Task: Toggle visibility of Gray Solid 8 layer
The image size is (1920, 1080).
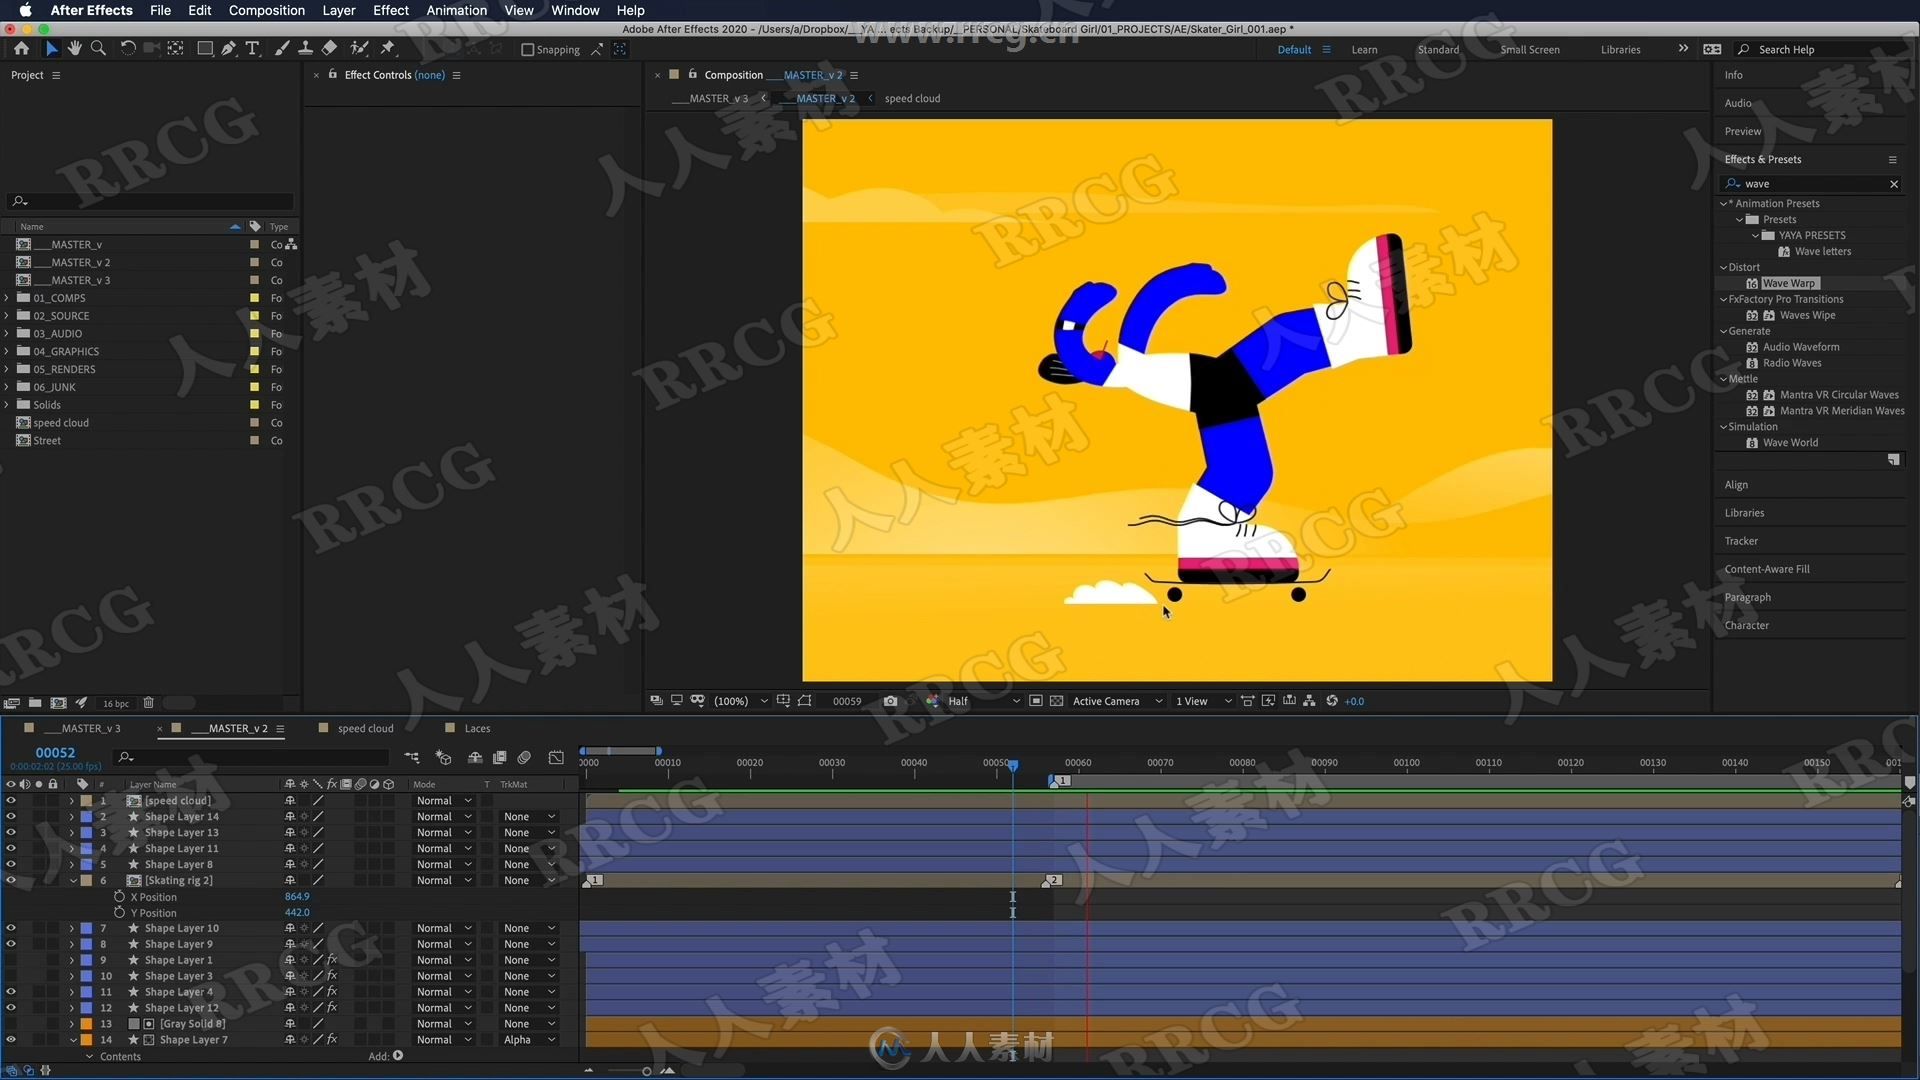Action: (x=12, y=1023)
